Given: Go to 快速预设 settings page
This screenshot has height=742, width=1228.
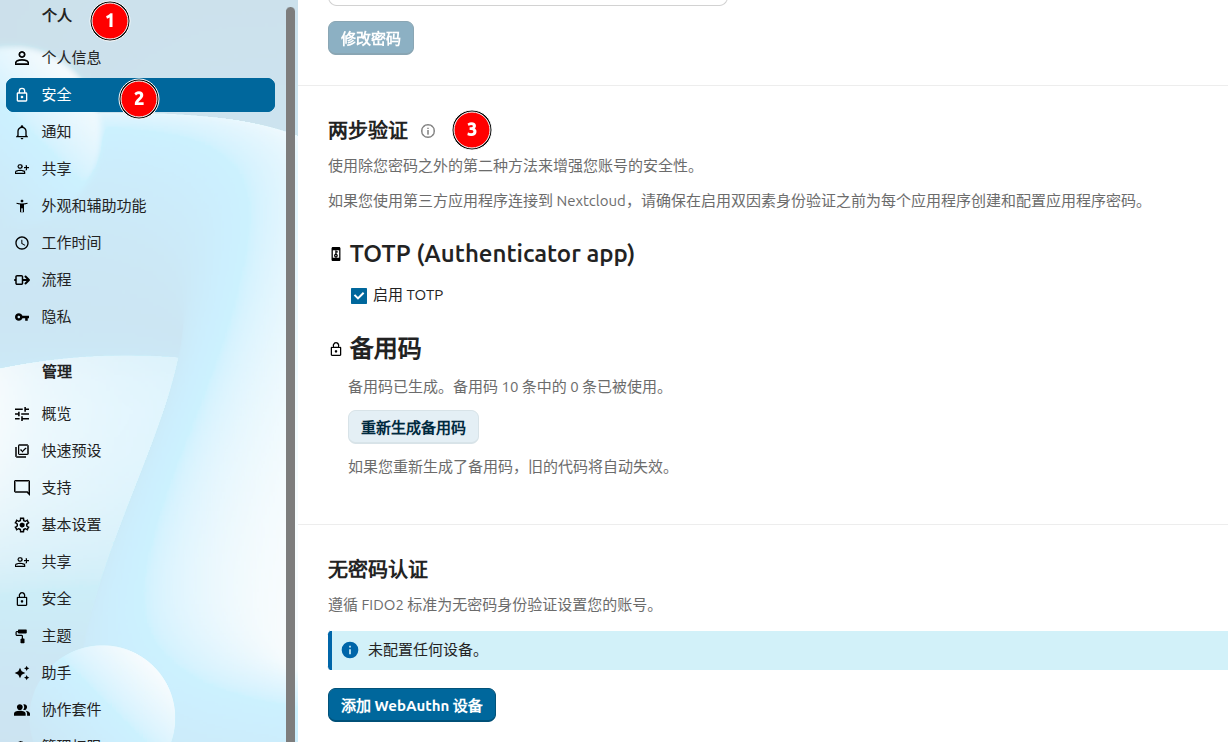Looking at the screenshot, I should (71, 451).
